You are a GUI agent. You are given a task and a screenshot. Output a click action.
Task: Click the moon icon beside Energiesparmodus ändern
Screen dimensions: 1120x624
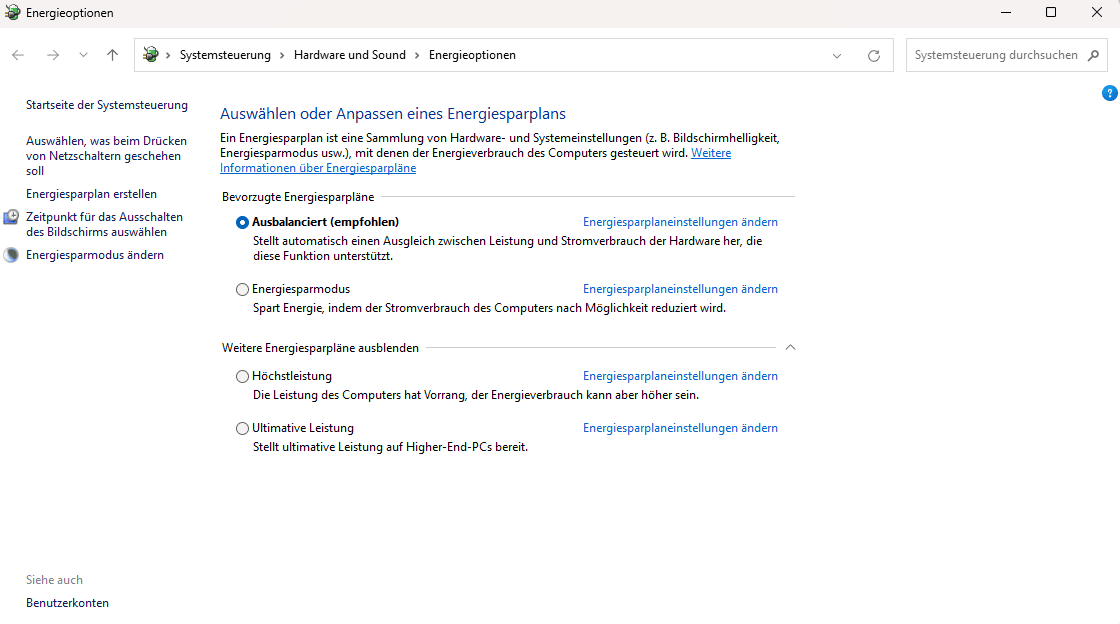click(11, 255)
